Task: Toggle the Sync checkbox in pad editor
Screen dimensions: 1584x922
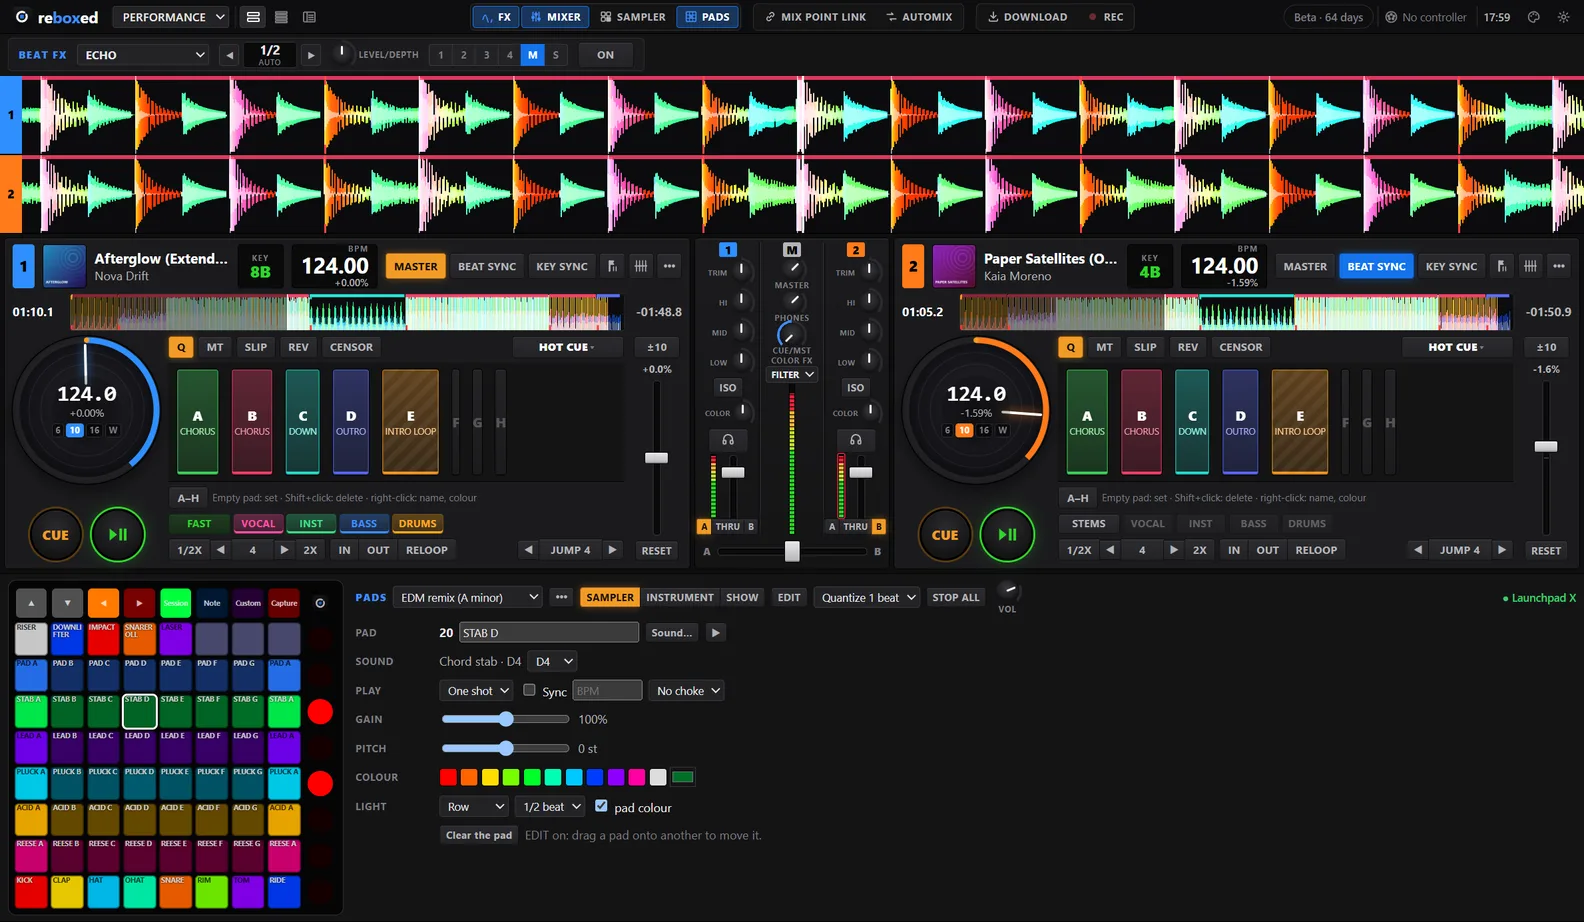Action: click(x=529, y=690)
